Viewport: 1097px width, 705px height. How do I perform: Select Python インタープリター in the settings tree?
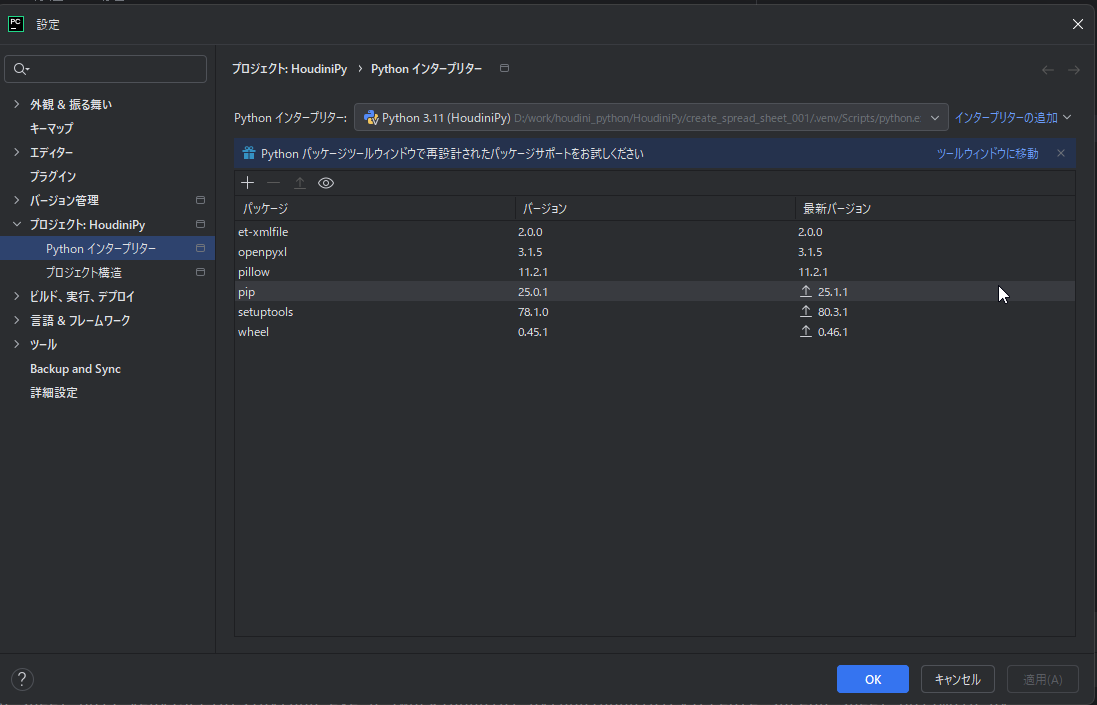(101, 248)
